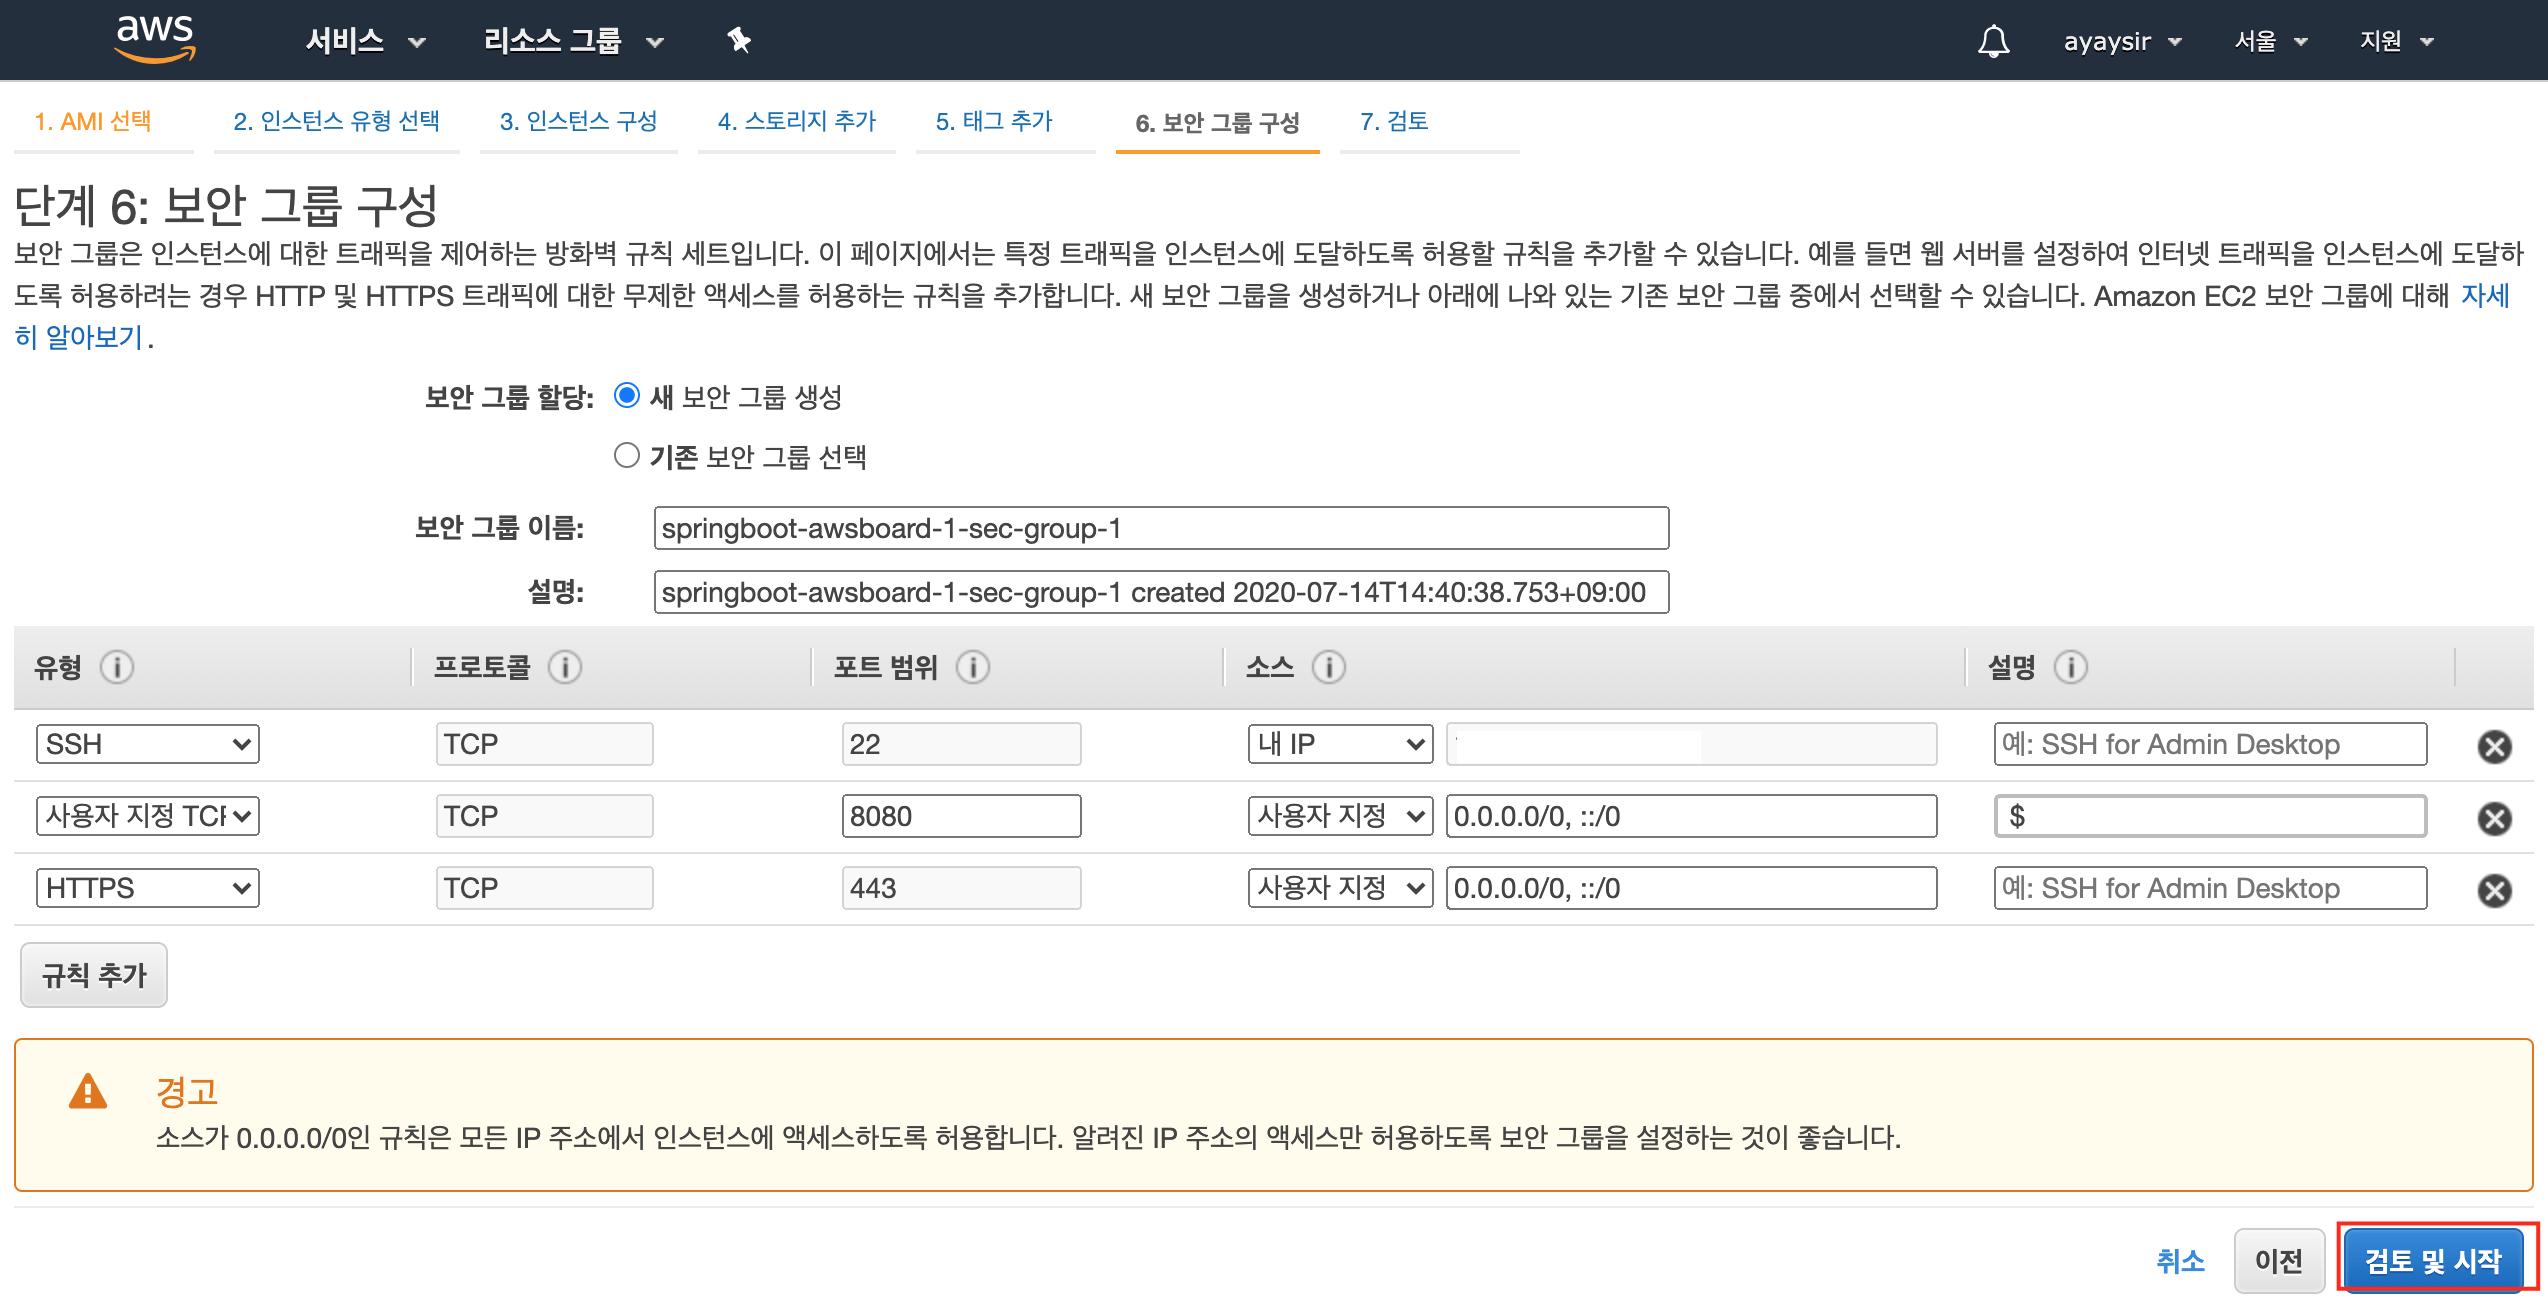This screenshot has height=1310, width=2548.
Task: Open the SSH type dropdown
Action: tap(148, 744)
